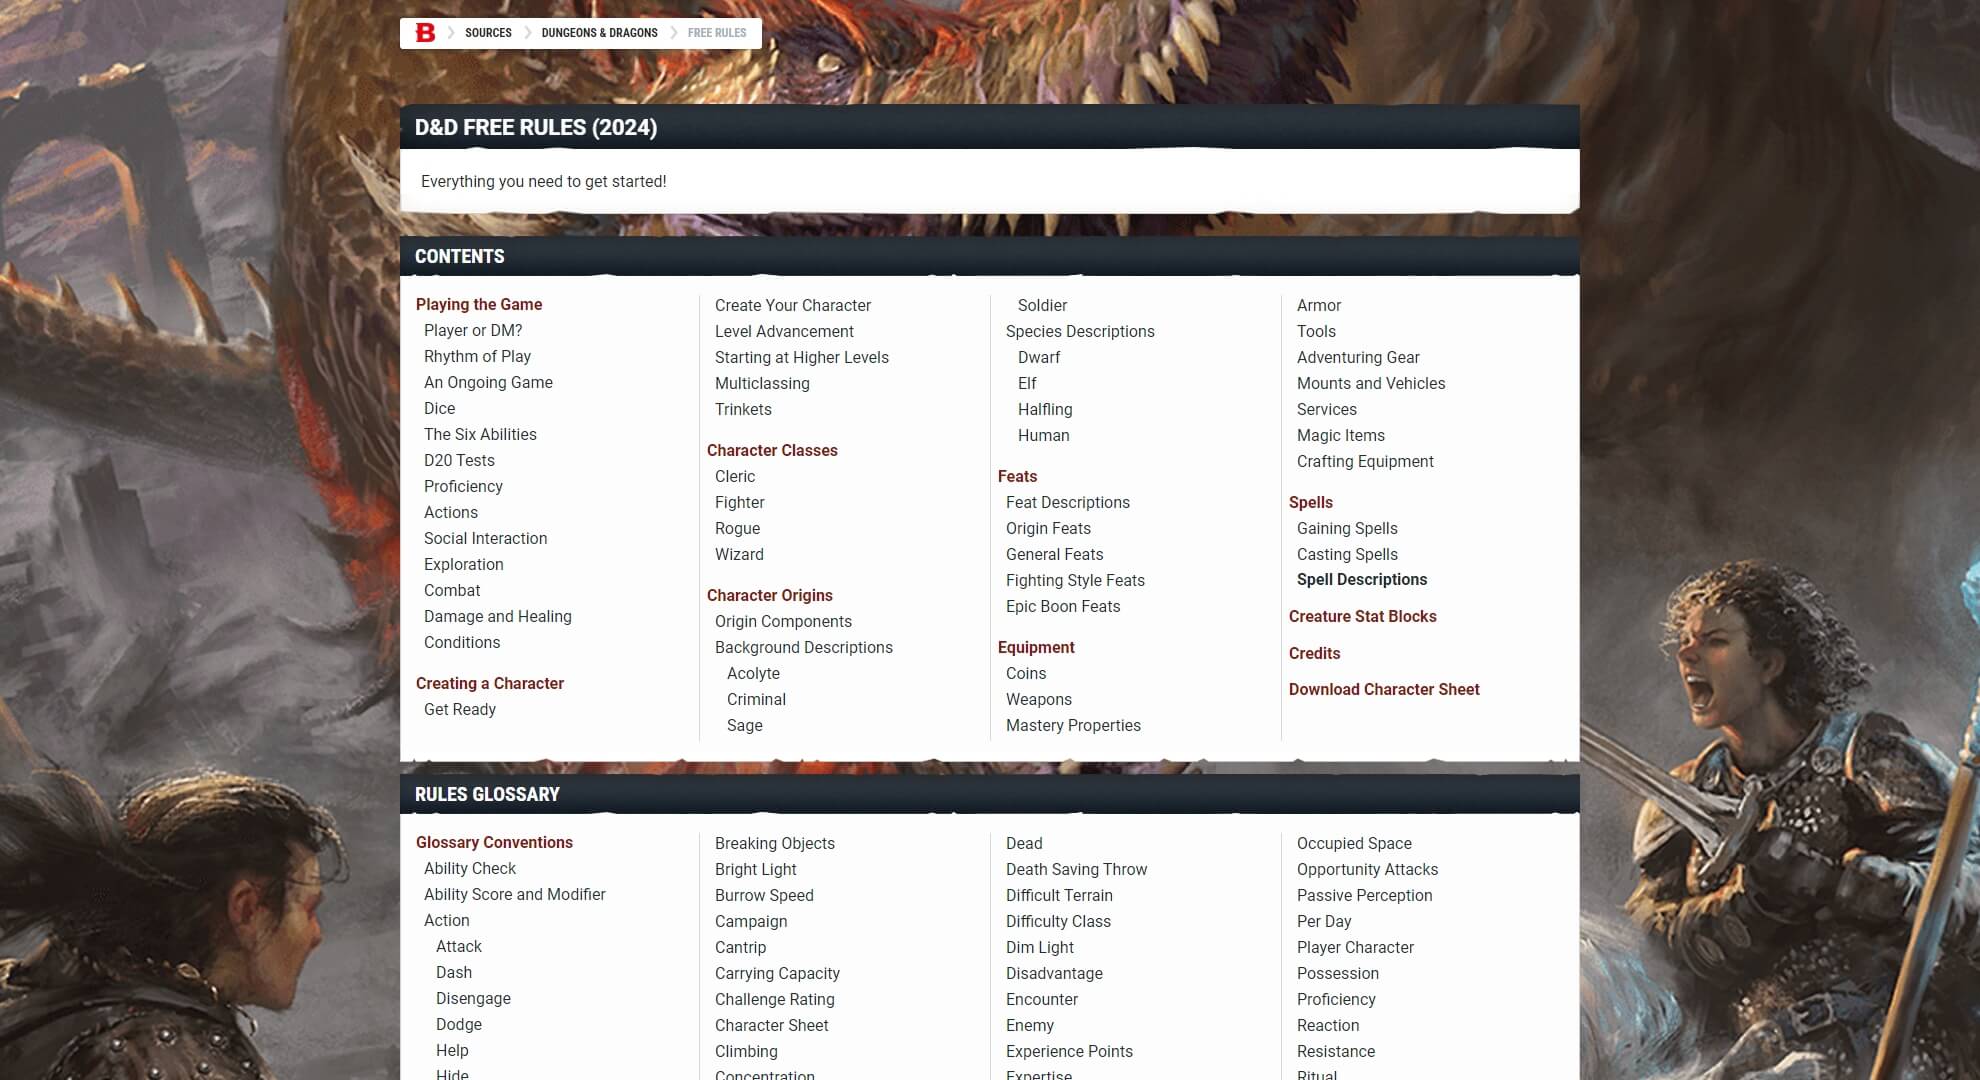The height and width of the screenshot is (1080, 1980).
Task: Open the Sources breadcrumb
Action: [488, 33]
